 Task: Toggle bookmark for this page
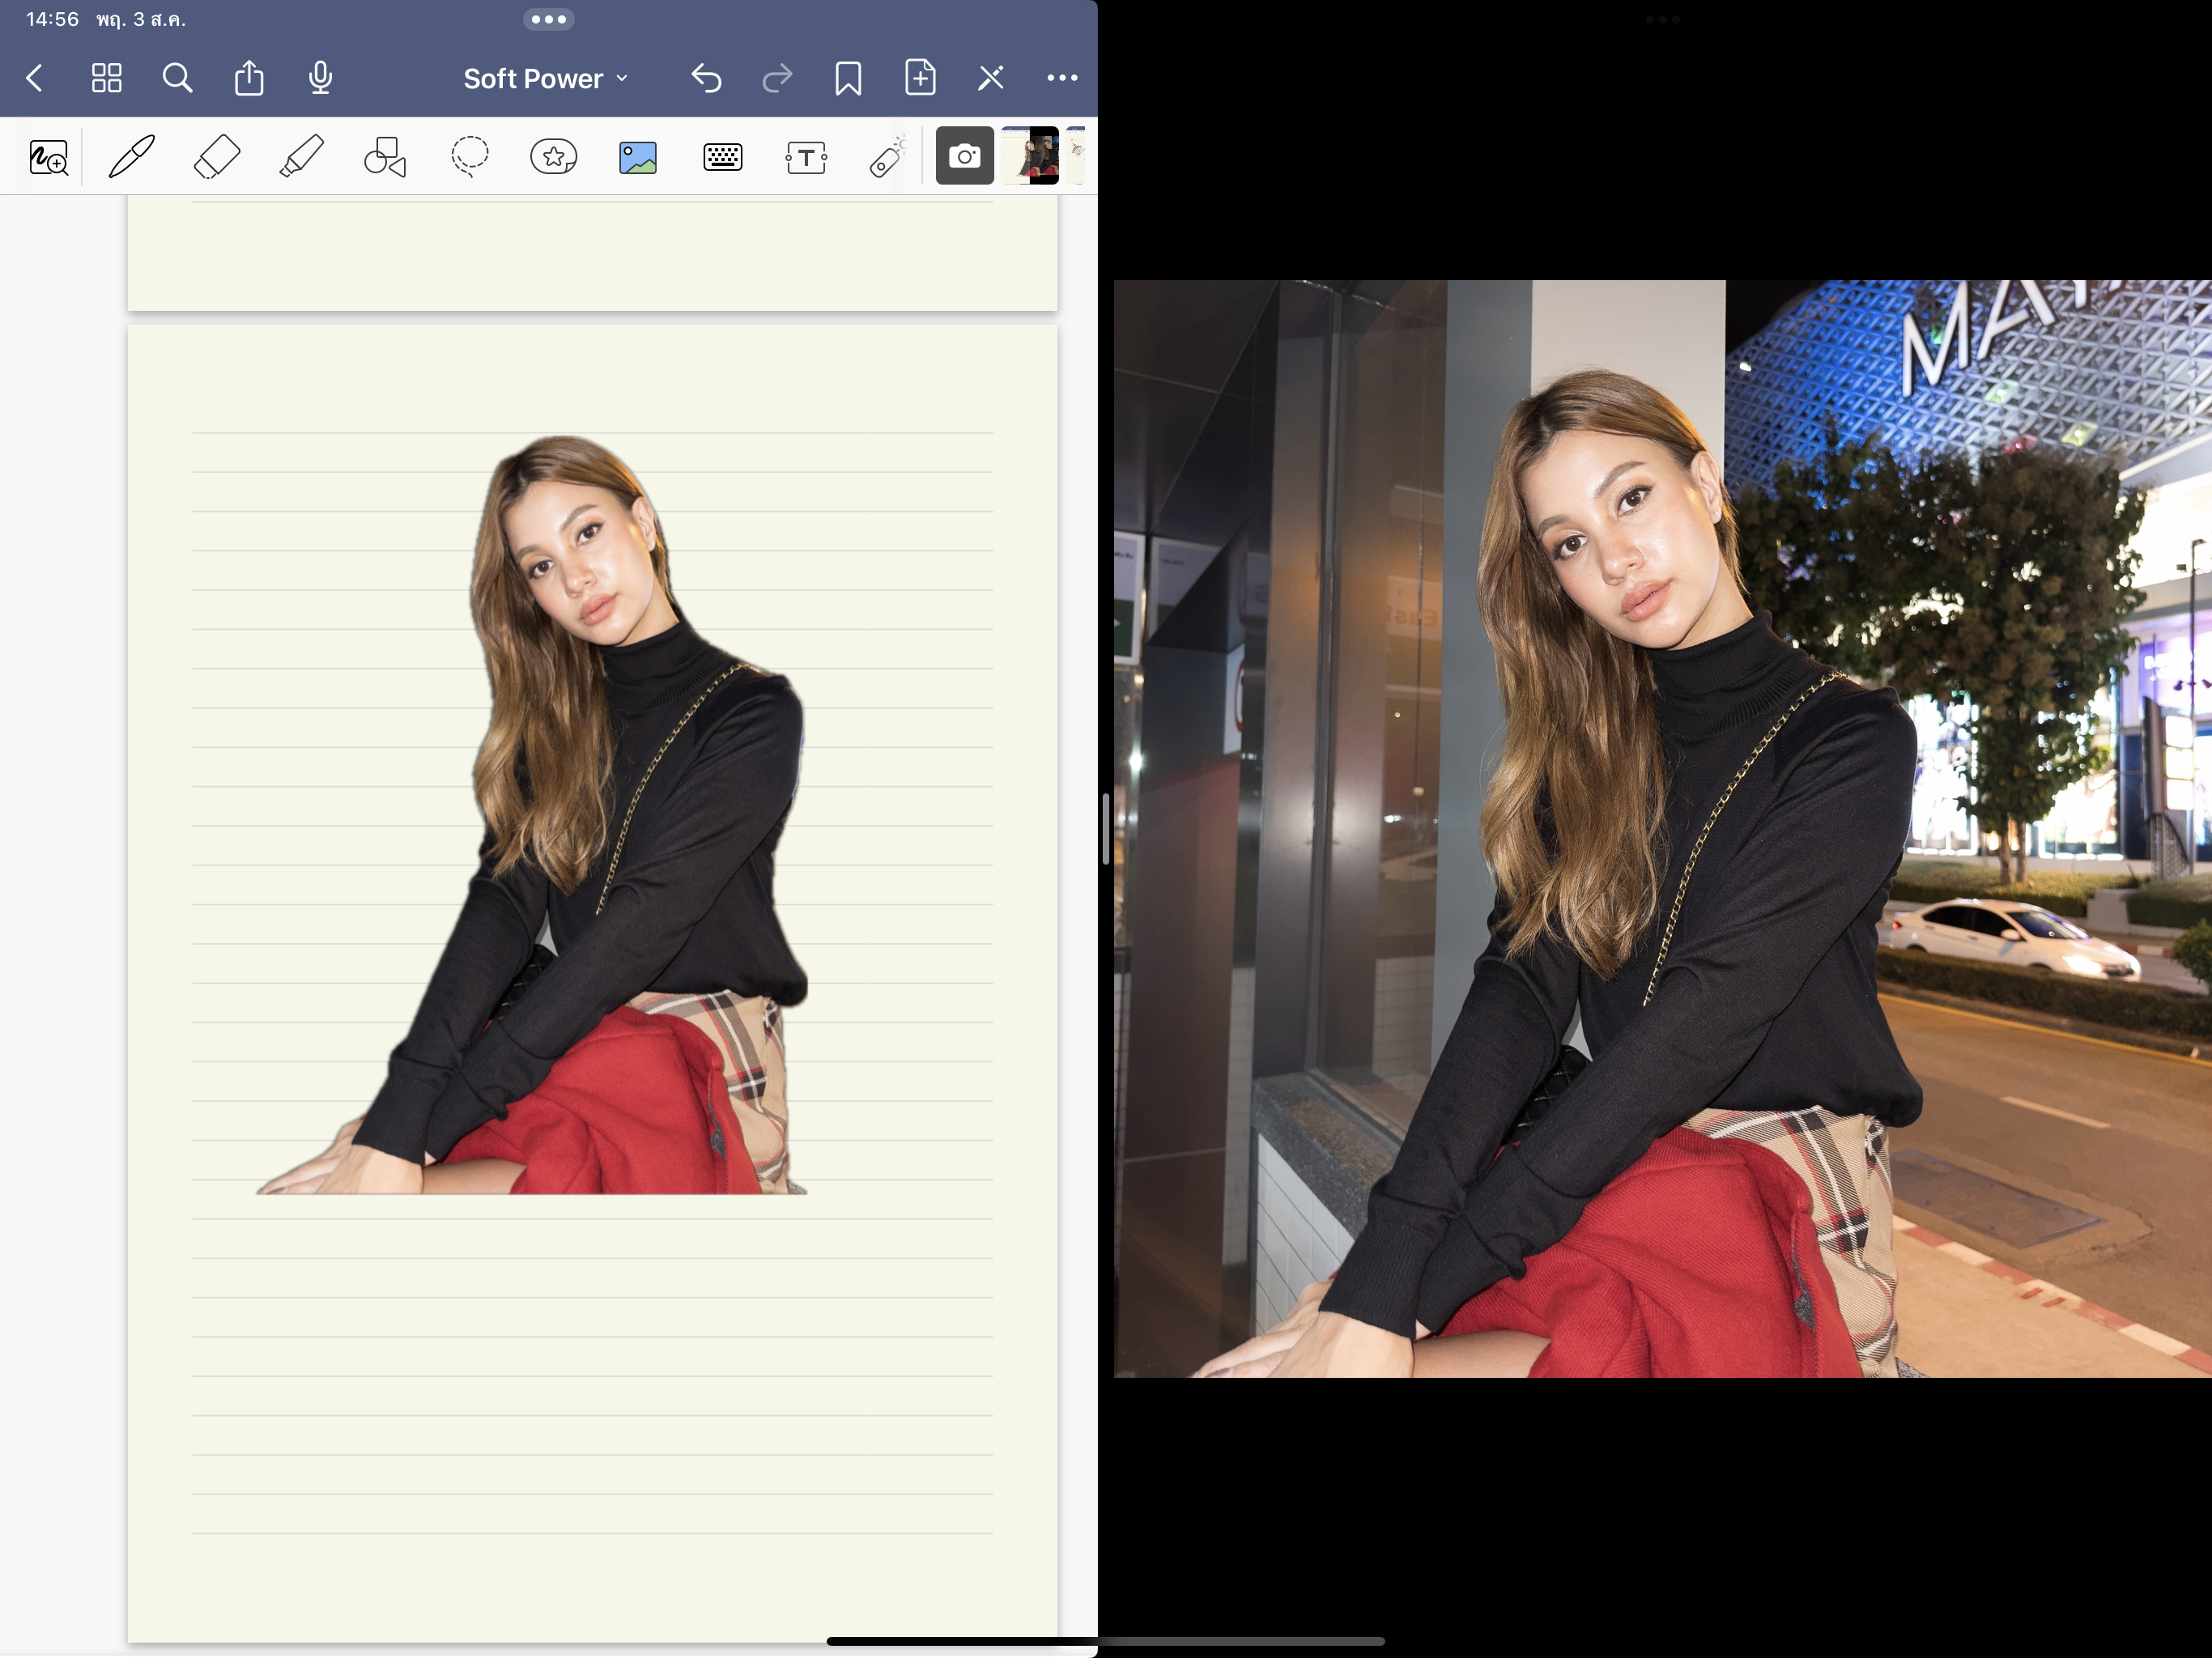848,78
